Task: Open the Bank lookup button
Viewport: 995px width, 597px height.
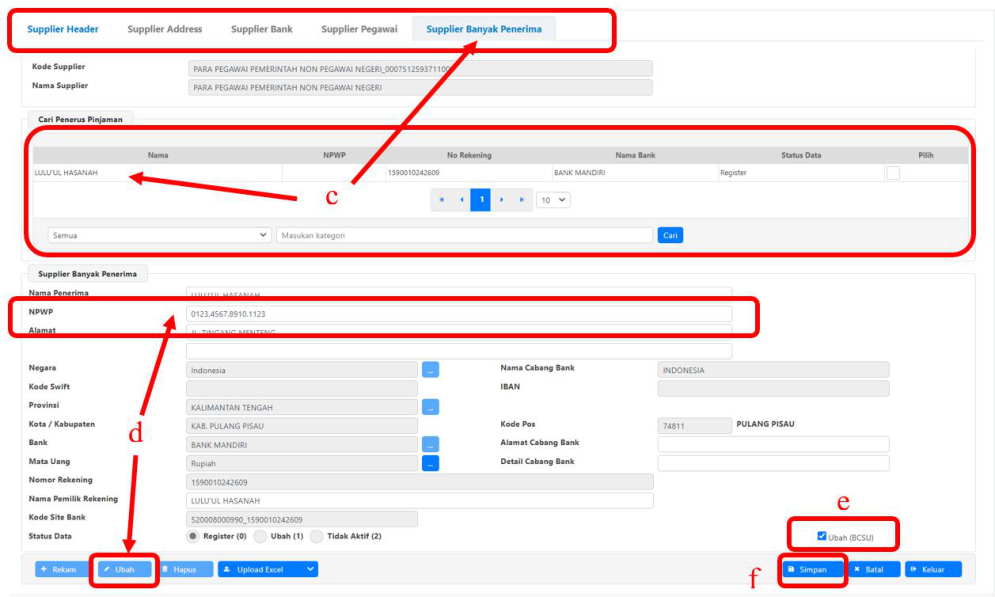Action: 430,444
